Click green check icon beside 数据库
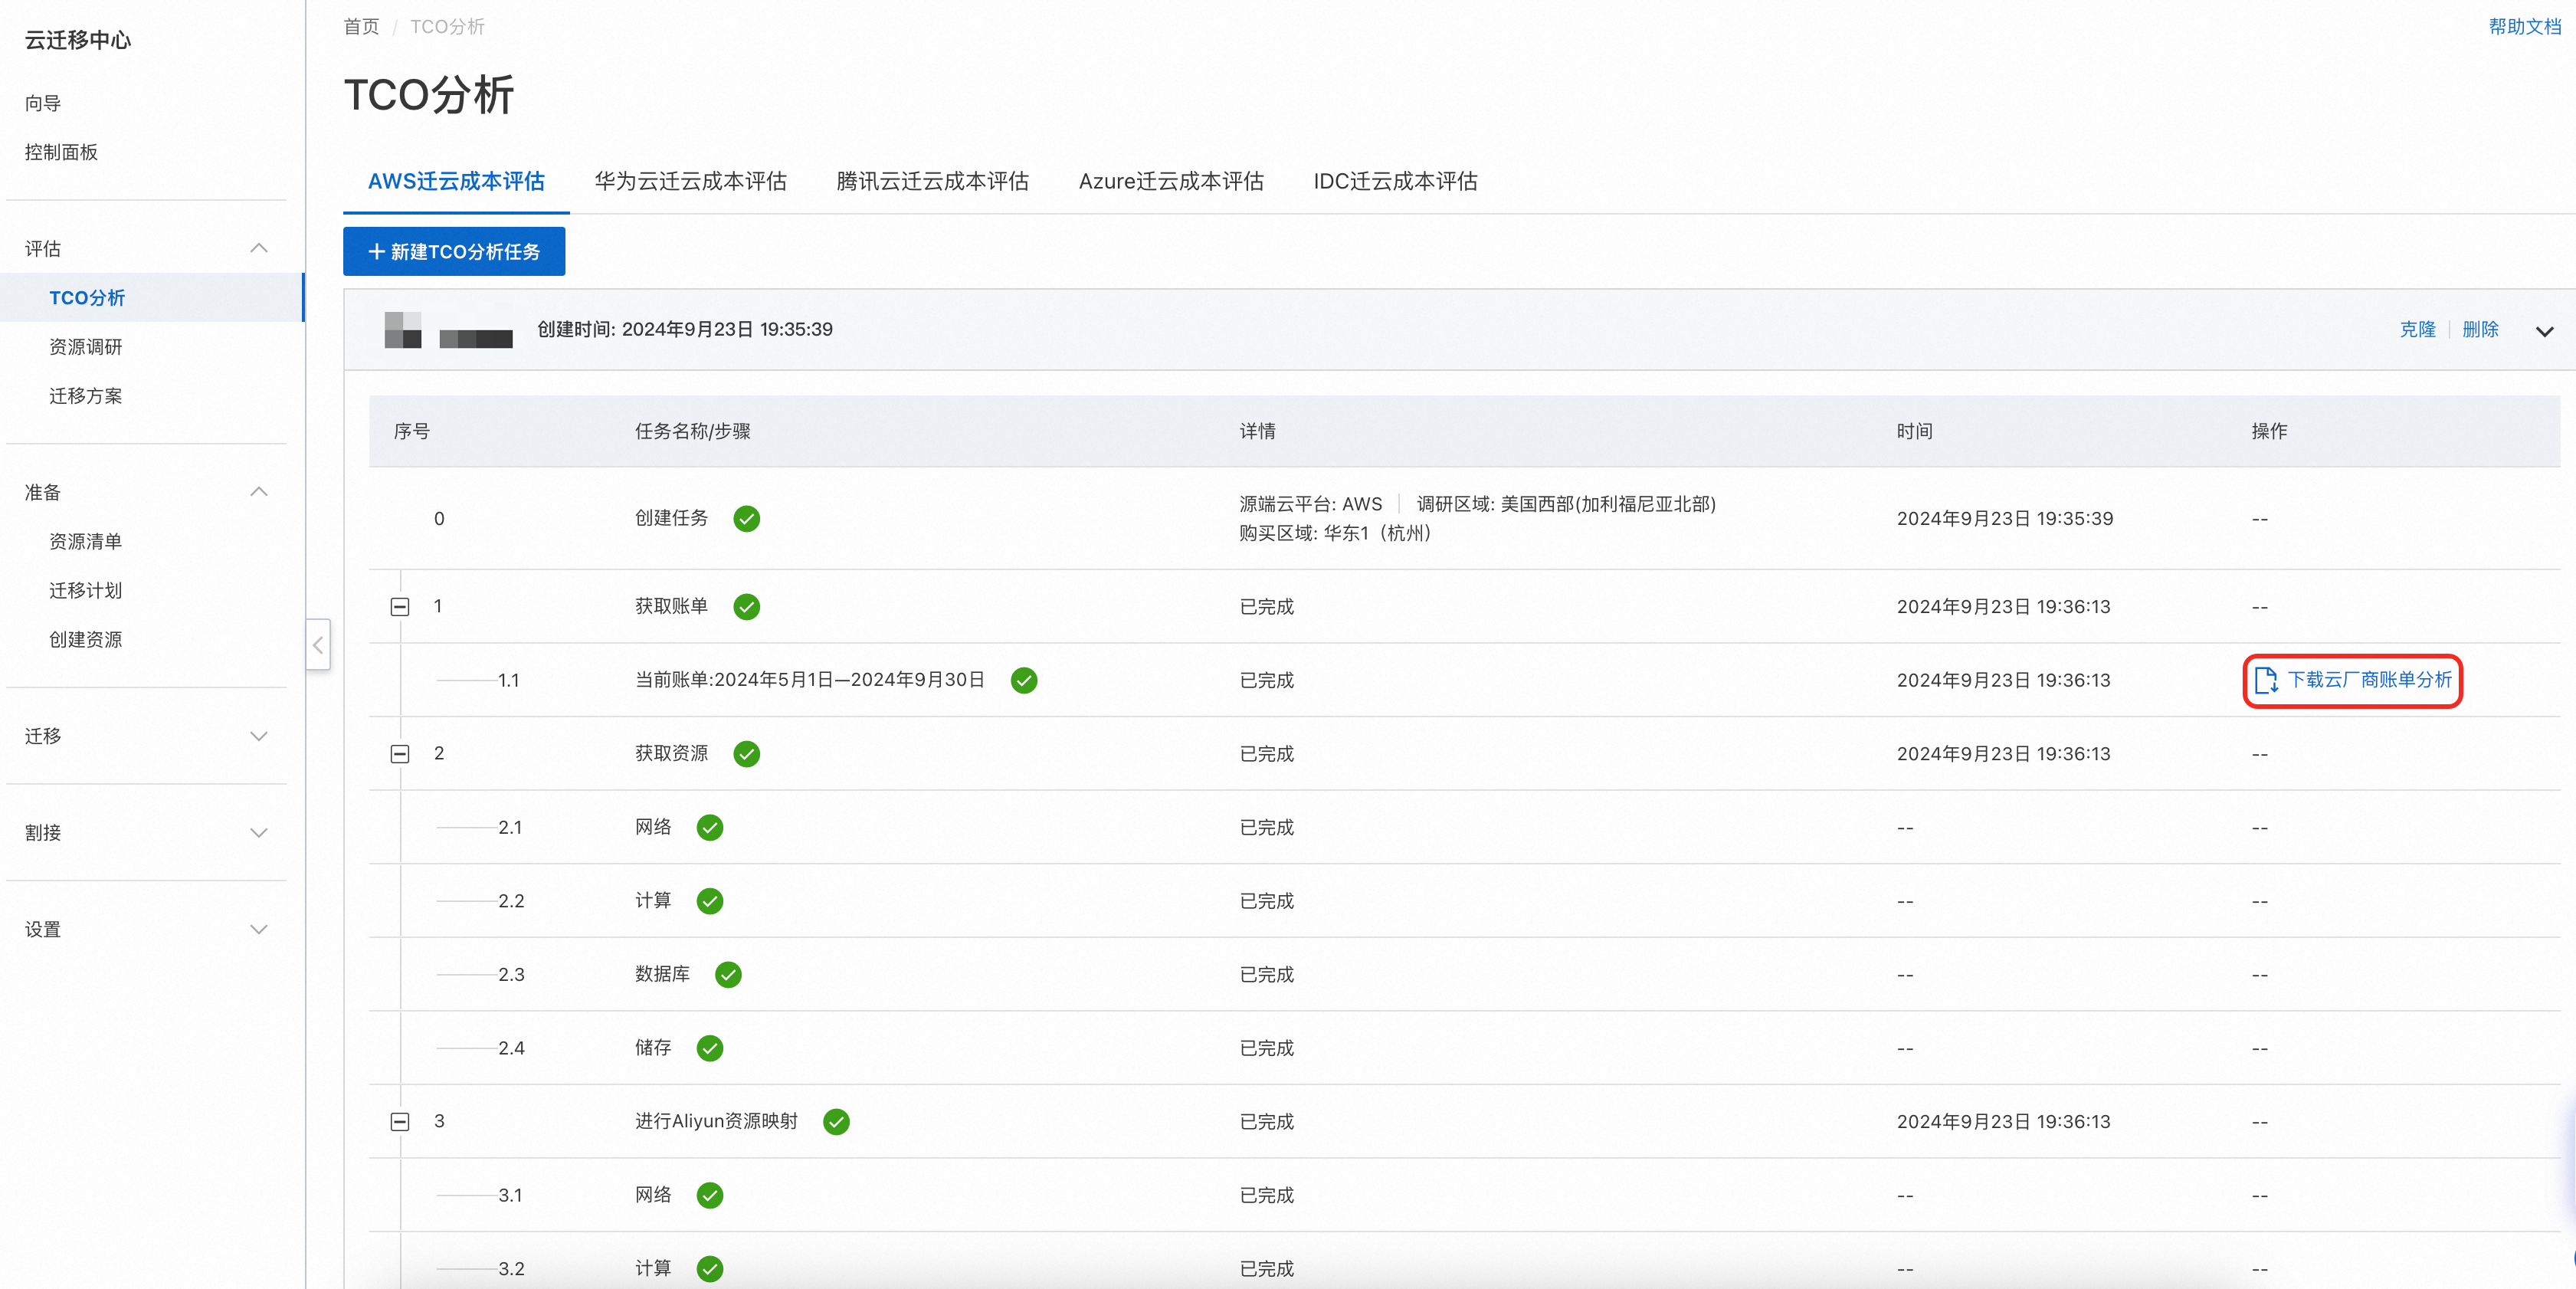Viewport: 2576px width, 1289px height. [x=728, y=975]
